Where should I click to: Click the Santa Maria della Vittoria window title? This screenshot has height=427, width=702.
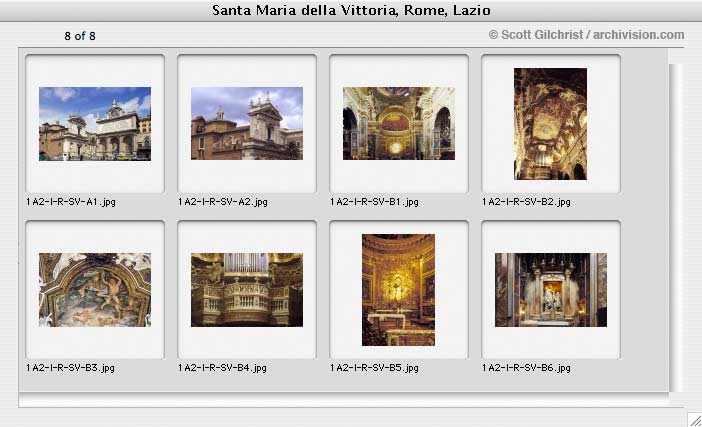click(351, 10)
